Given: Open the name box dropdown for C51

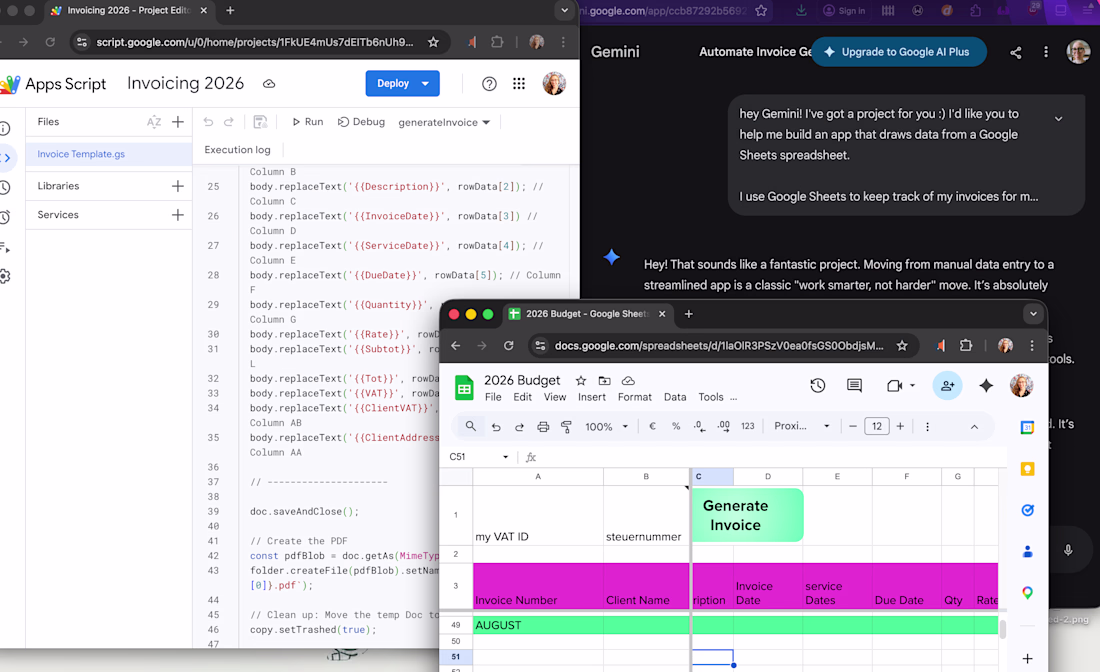Looking at the screenshot, I should pyautogui.click(x=505, y=457).
